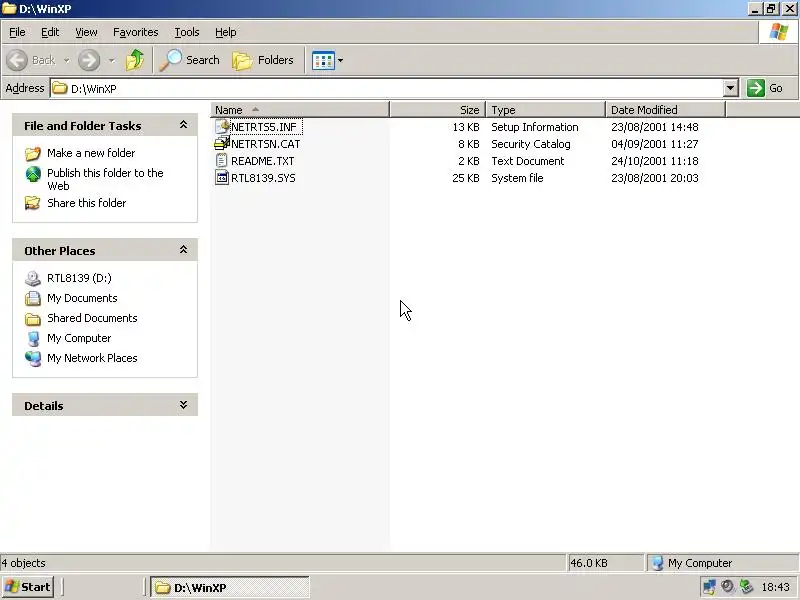Viewport: 800px width, 600px height.
Task: Click the My Computer sidebar icon
Action: pos(33,338)
